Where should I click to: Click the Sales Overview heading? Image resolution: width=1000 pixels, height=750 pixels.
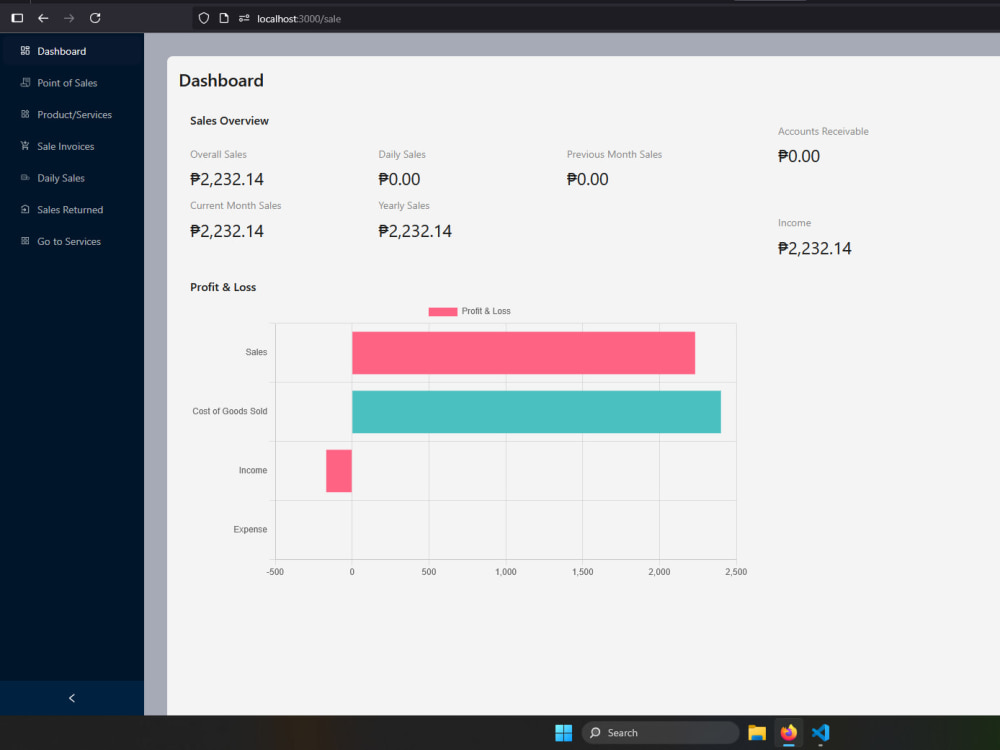pyautogui.click(x=229, y=121)
